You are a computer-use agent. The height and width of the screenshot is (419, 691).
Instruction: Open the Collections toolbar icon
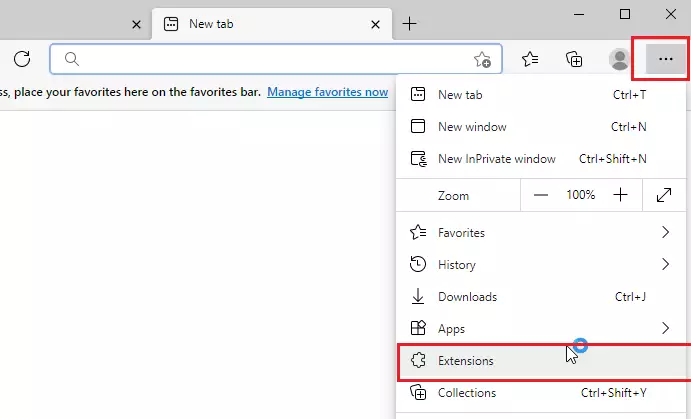coord(574,59)
